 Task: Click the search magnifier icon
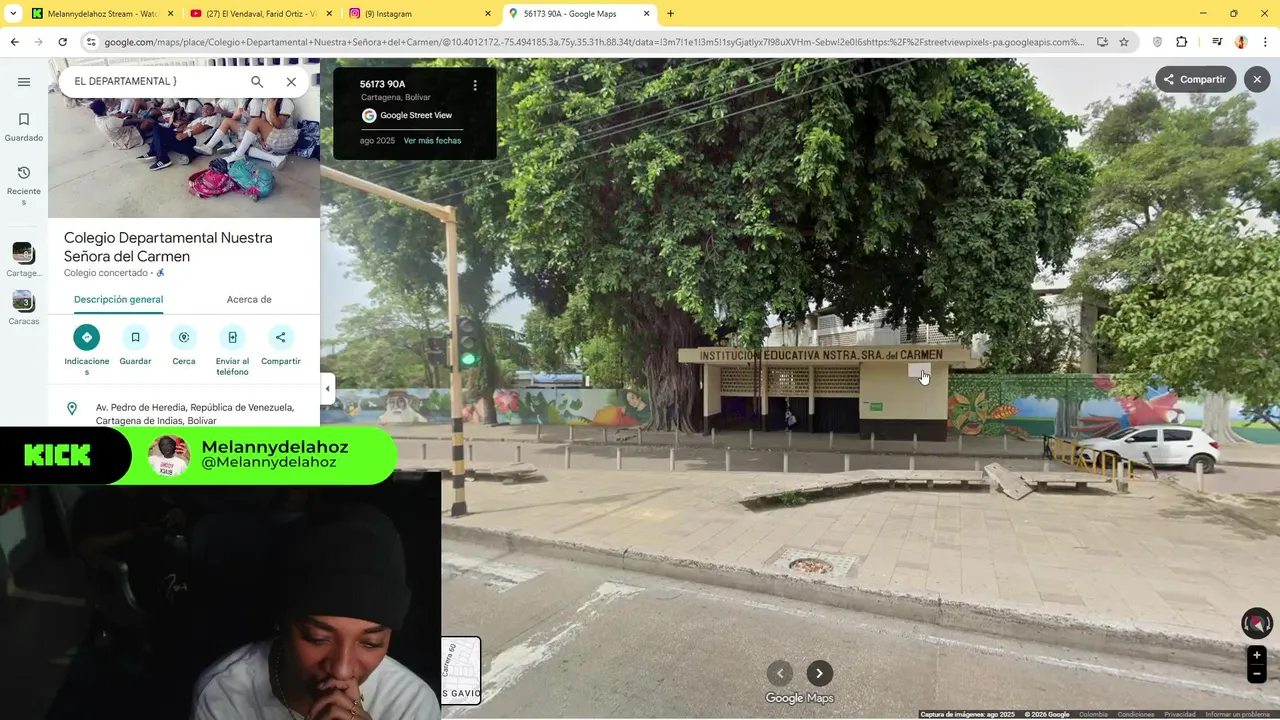tap(257, 82)
